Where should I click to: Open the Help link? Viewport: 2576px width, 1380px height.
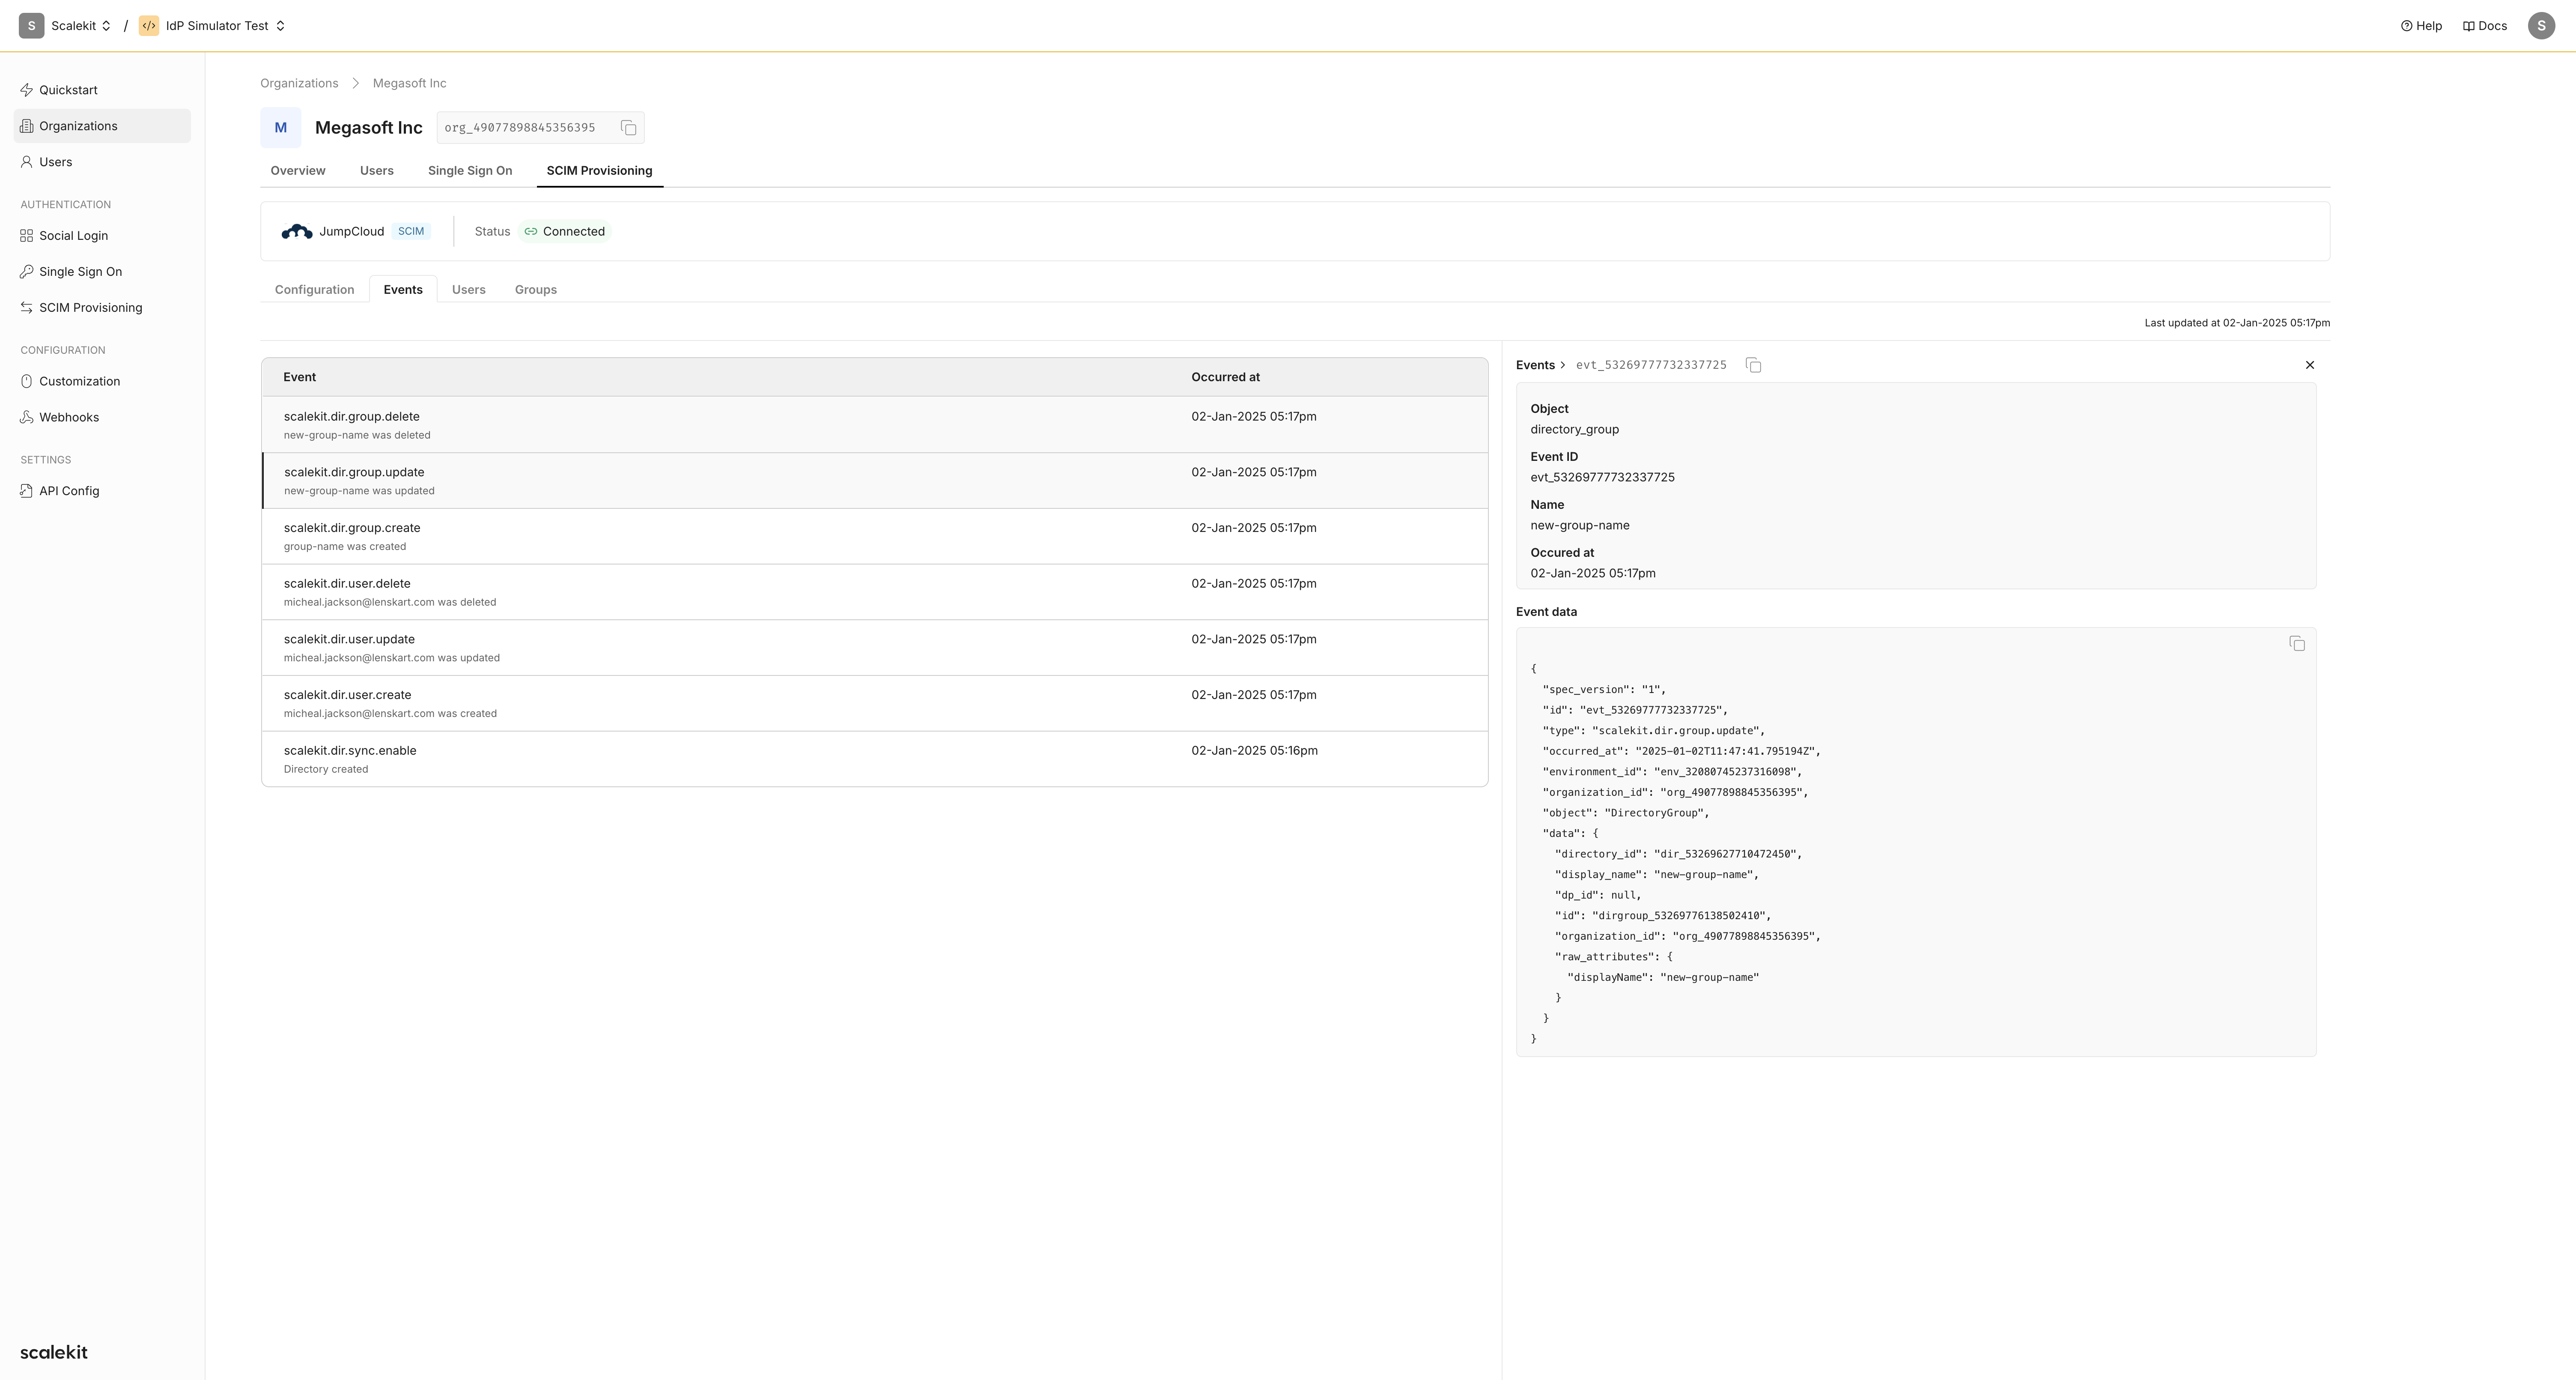(x=2421, y=26)
